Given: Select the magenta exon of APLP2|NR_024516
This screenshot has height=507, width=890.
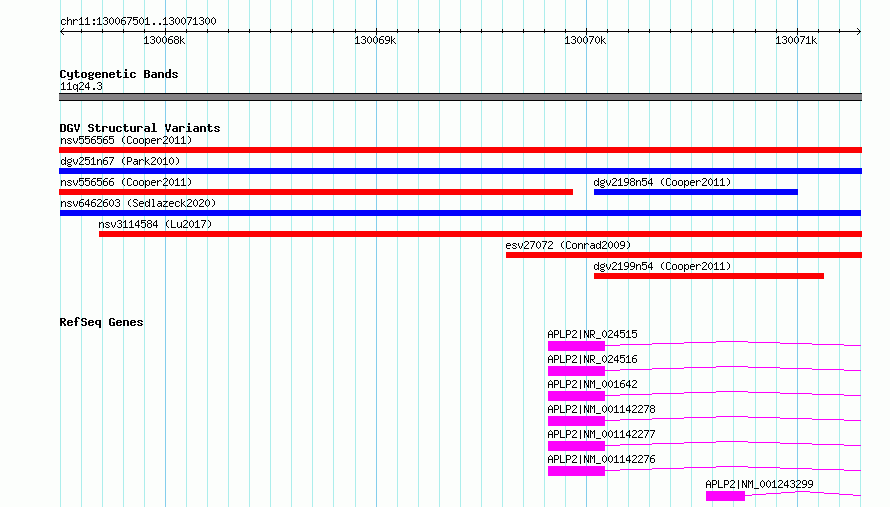Looking at the screenshot, I should click(x=576, y=371).
